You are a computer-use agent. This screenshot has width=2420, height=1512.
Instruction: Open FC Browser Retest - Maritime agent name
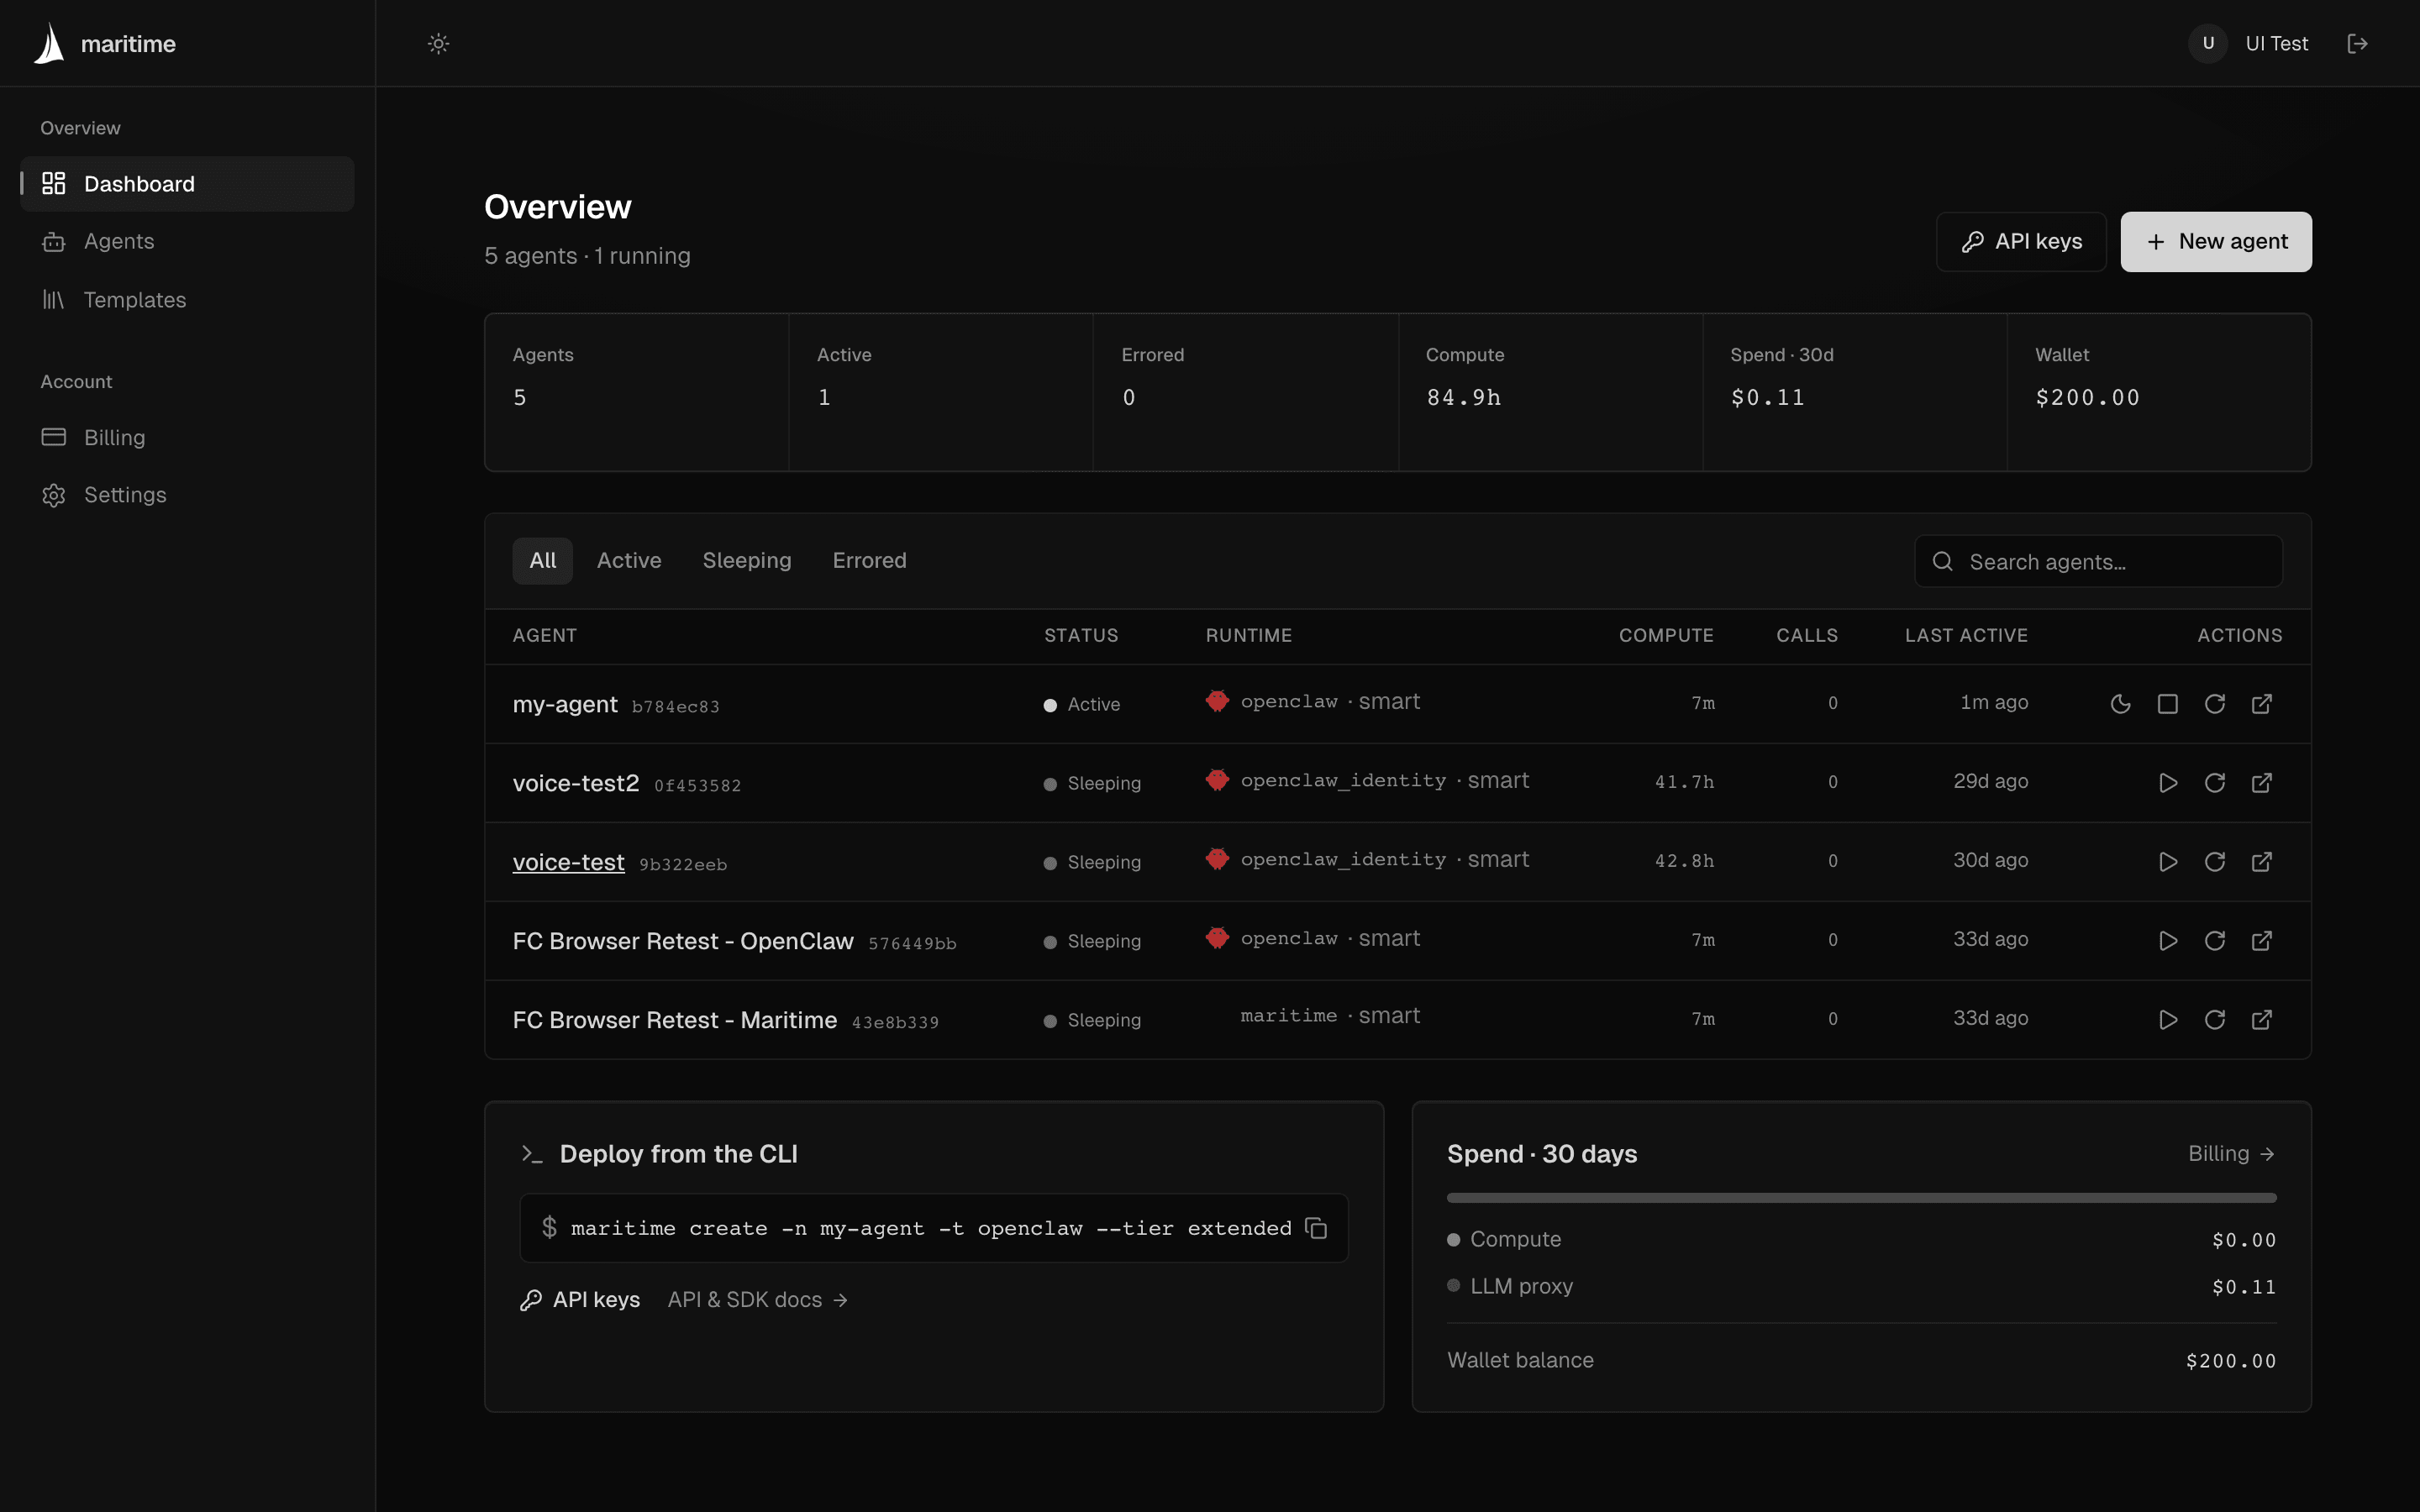click(675, 1020)
